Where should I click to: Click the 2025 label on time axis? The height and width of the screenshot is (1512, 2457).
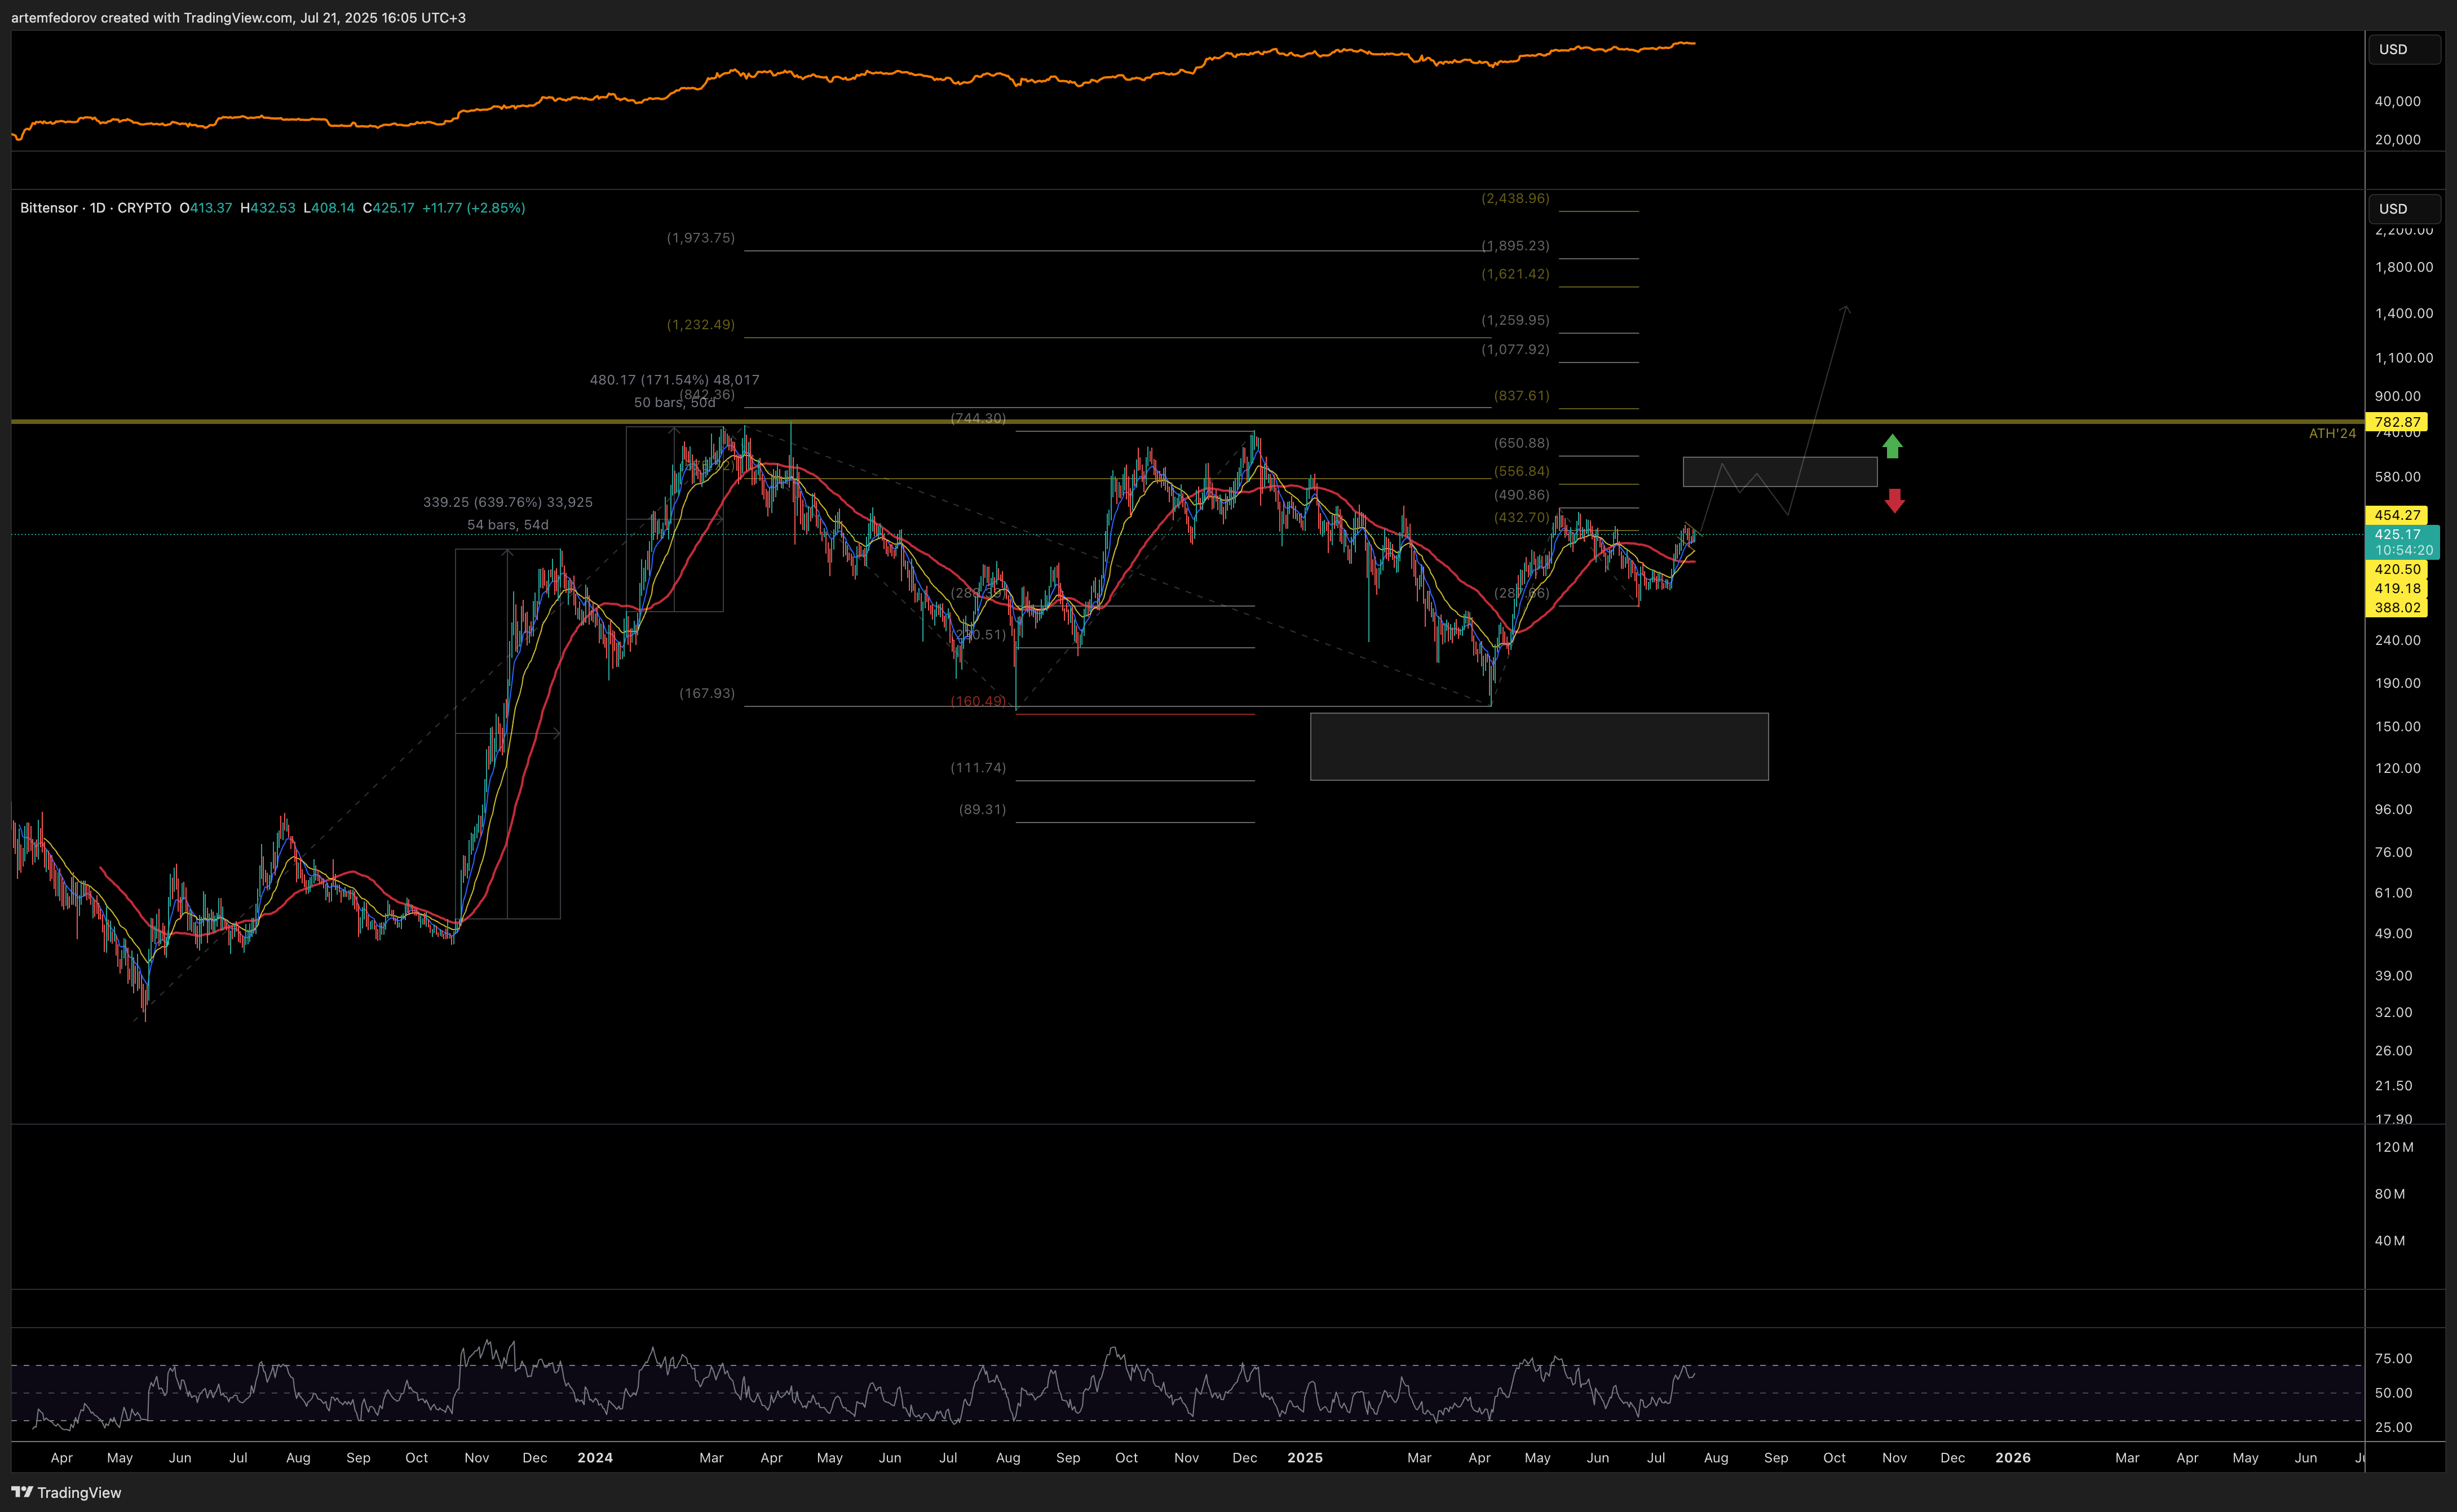1305,1457
